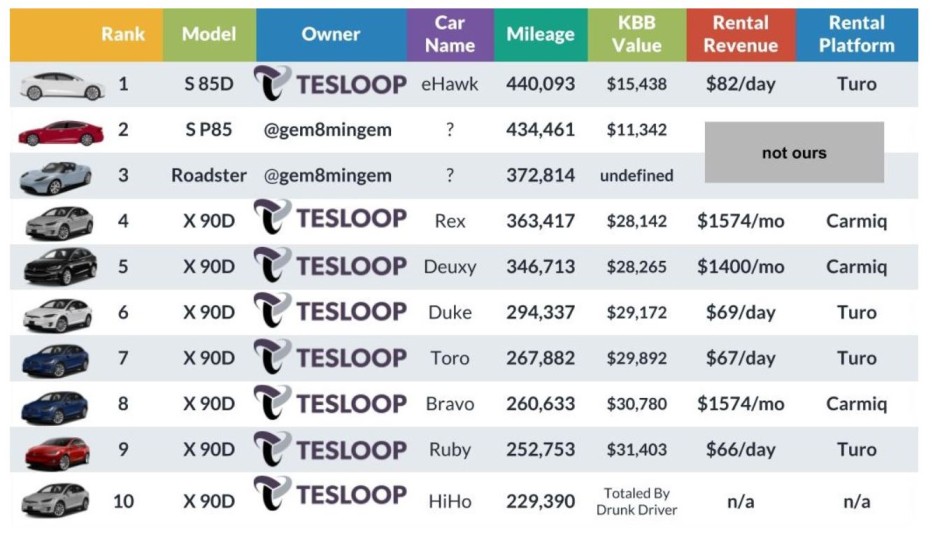Click the Roadster car image in rank 3
933x547 pixels.
[57, 177]
